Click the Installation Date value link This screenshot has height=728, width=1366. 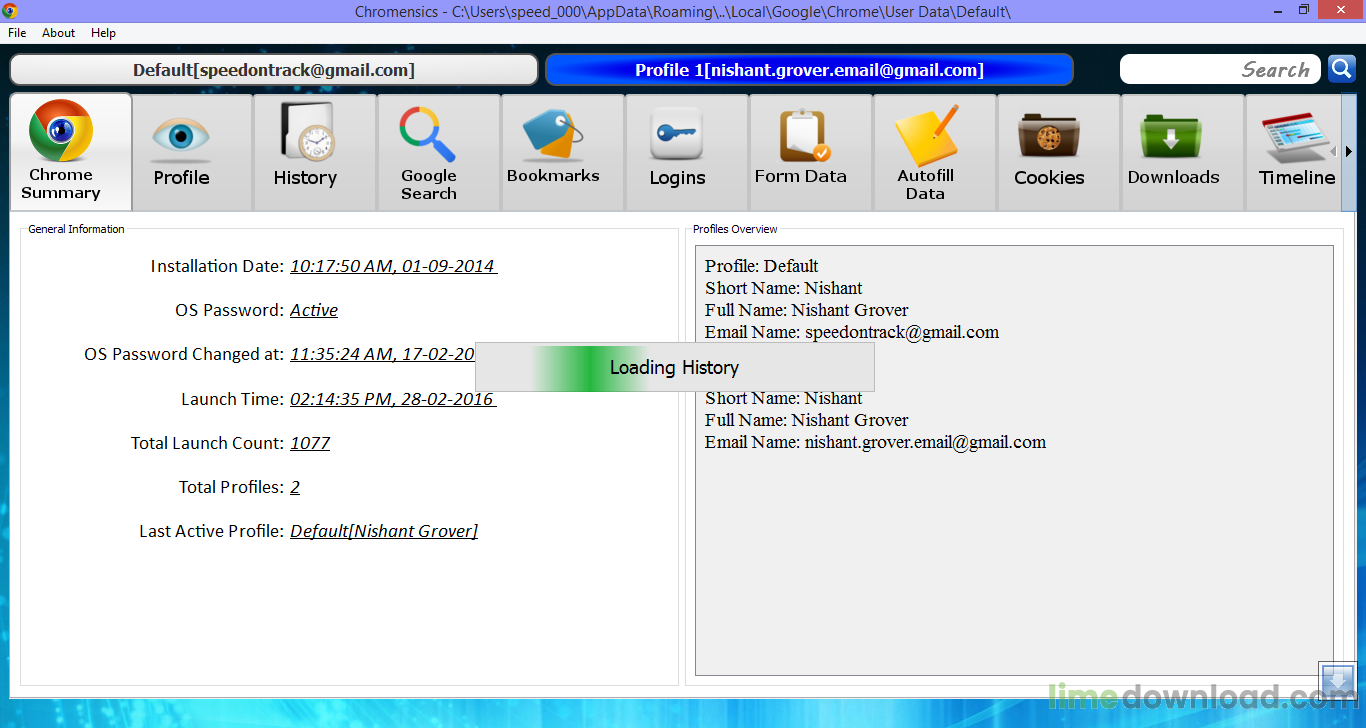[x=393, y=266]
